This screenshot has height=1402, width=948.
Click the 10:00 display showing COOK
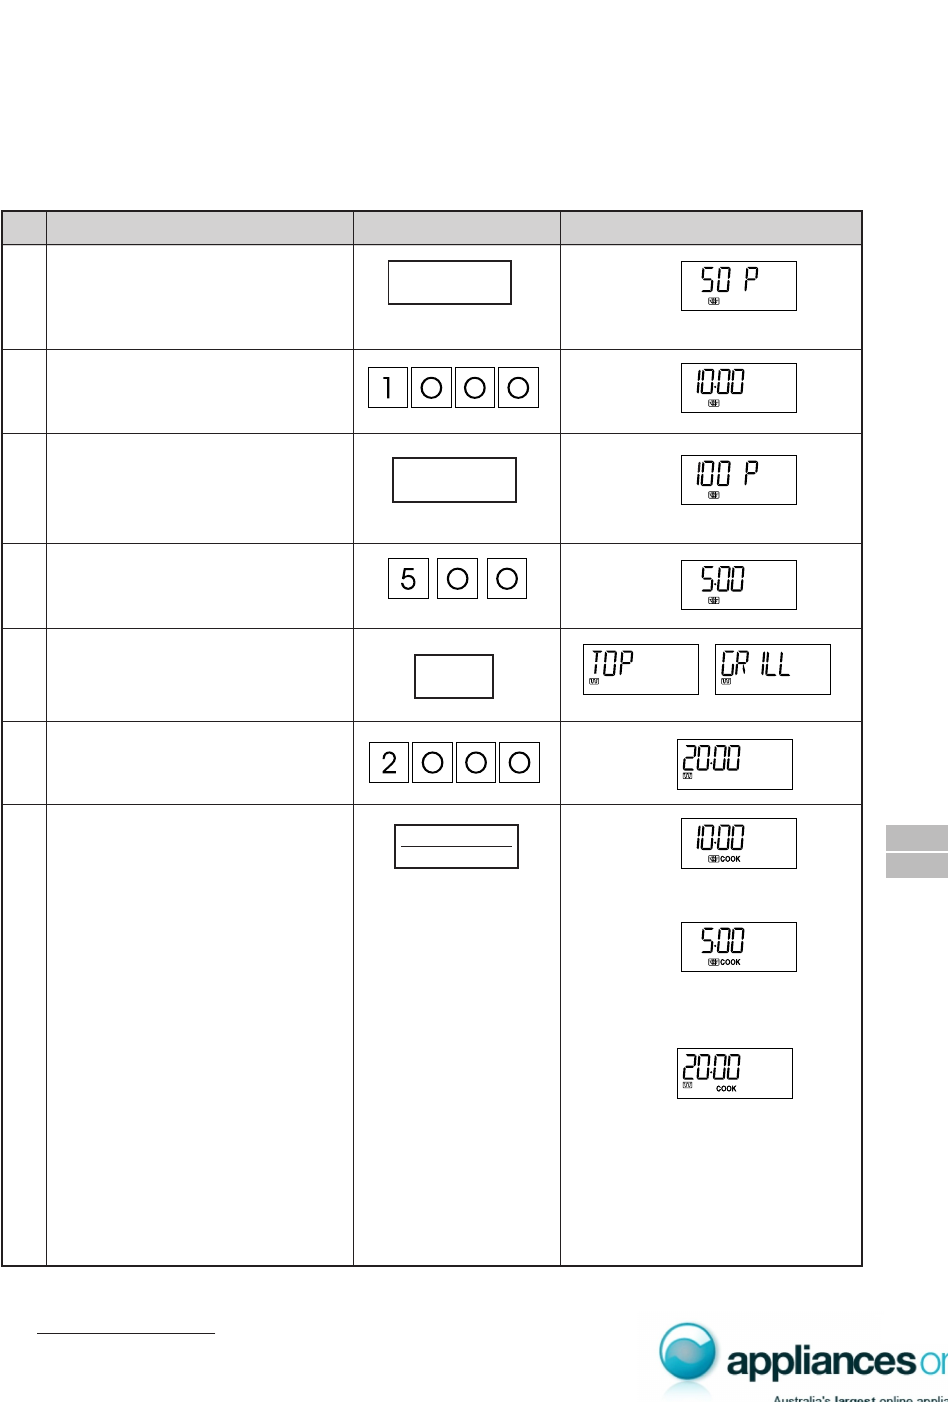click(x=738, y=843)
